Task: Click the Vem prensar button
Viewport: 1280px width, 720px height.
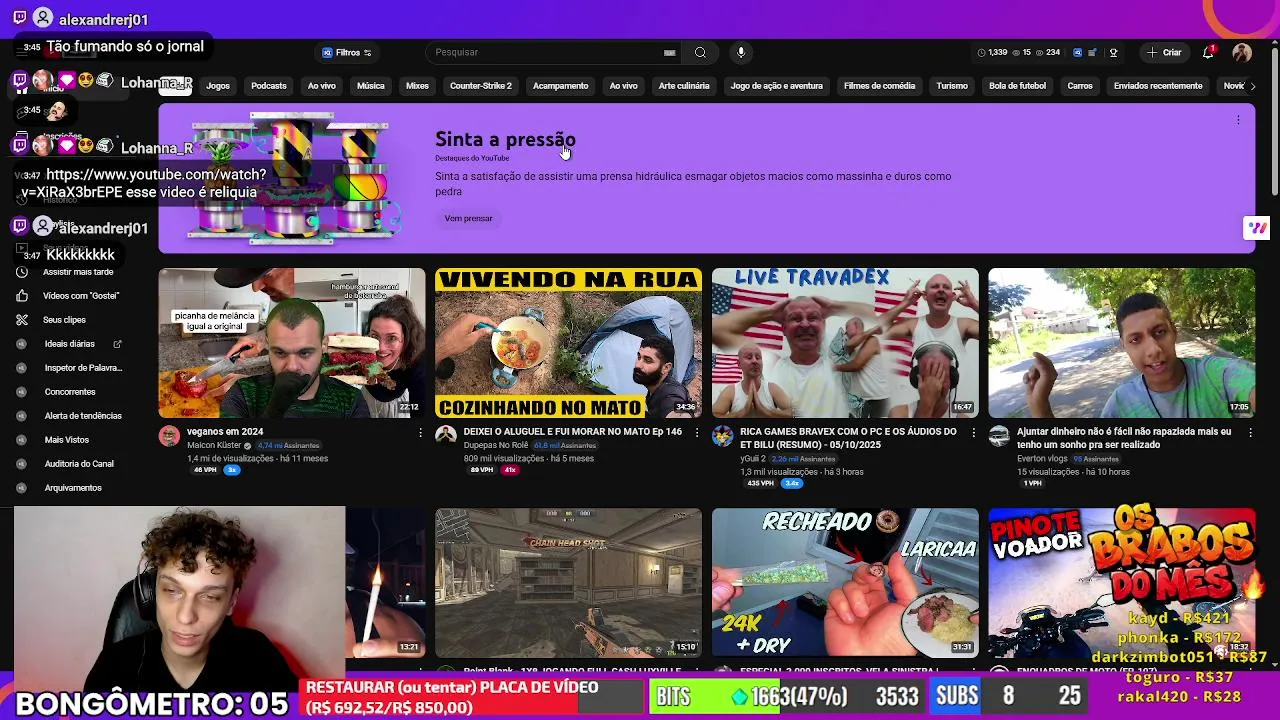Action: (468, 218)
